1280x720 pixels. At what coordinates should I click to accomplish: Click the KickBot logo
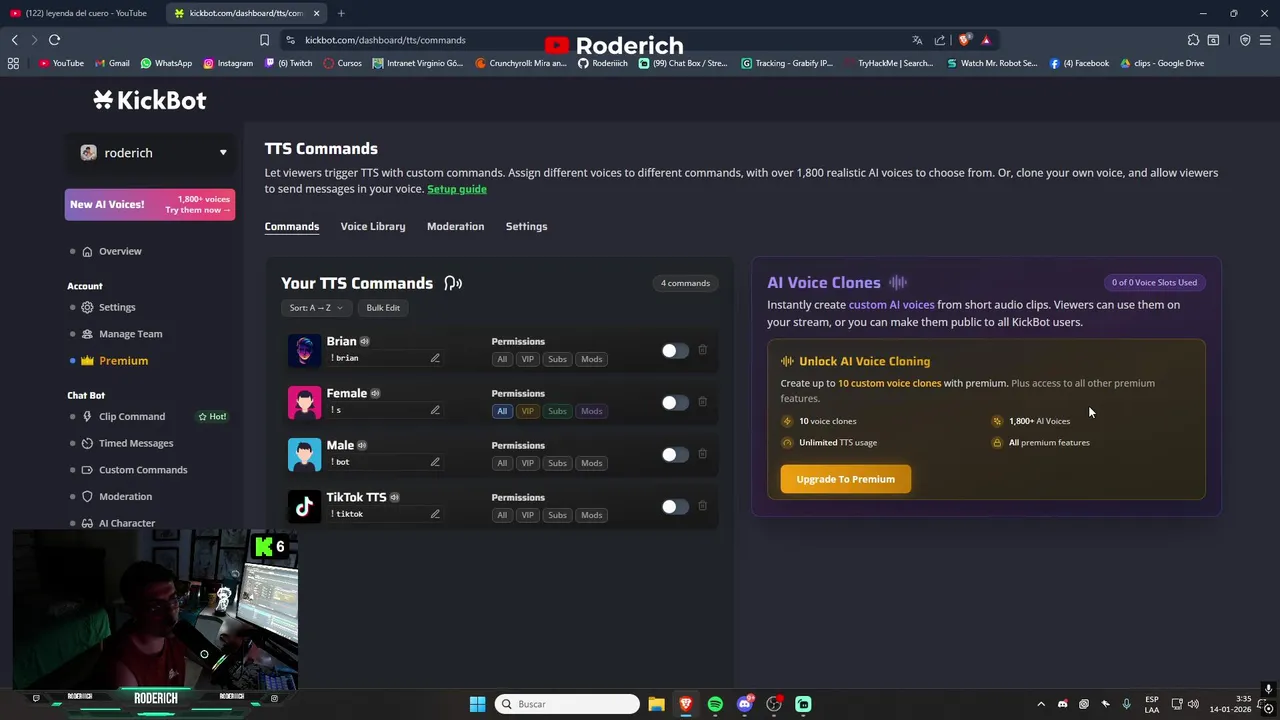[x=150, y=100]
